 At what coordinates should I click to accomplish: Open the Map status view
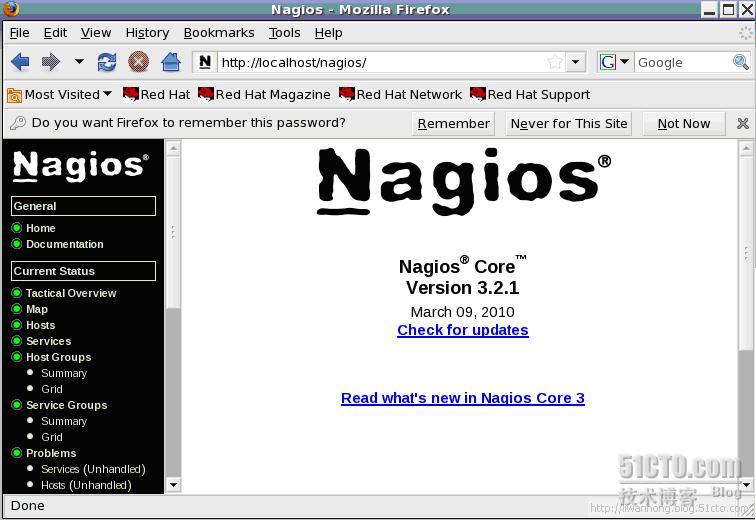pos(37,309)
